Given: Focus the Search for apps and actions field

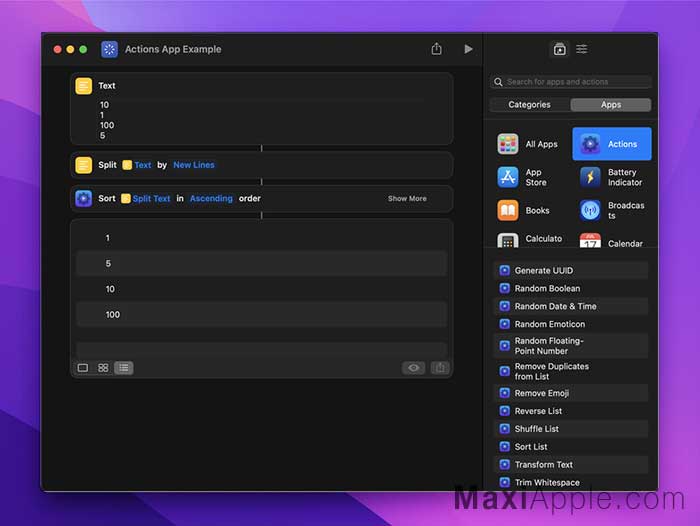Looking at the screenshot, I should tap(571, 82).
